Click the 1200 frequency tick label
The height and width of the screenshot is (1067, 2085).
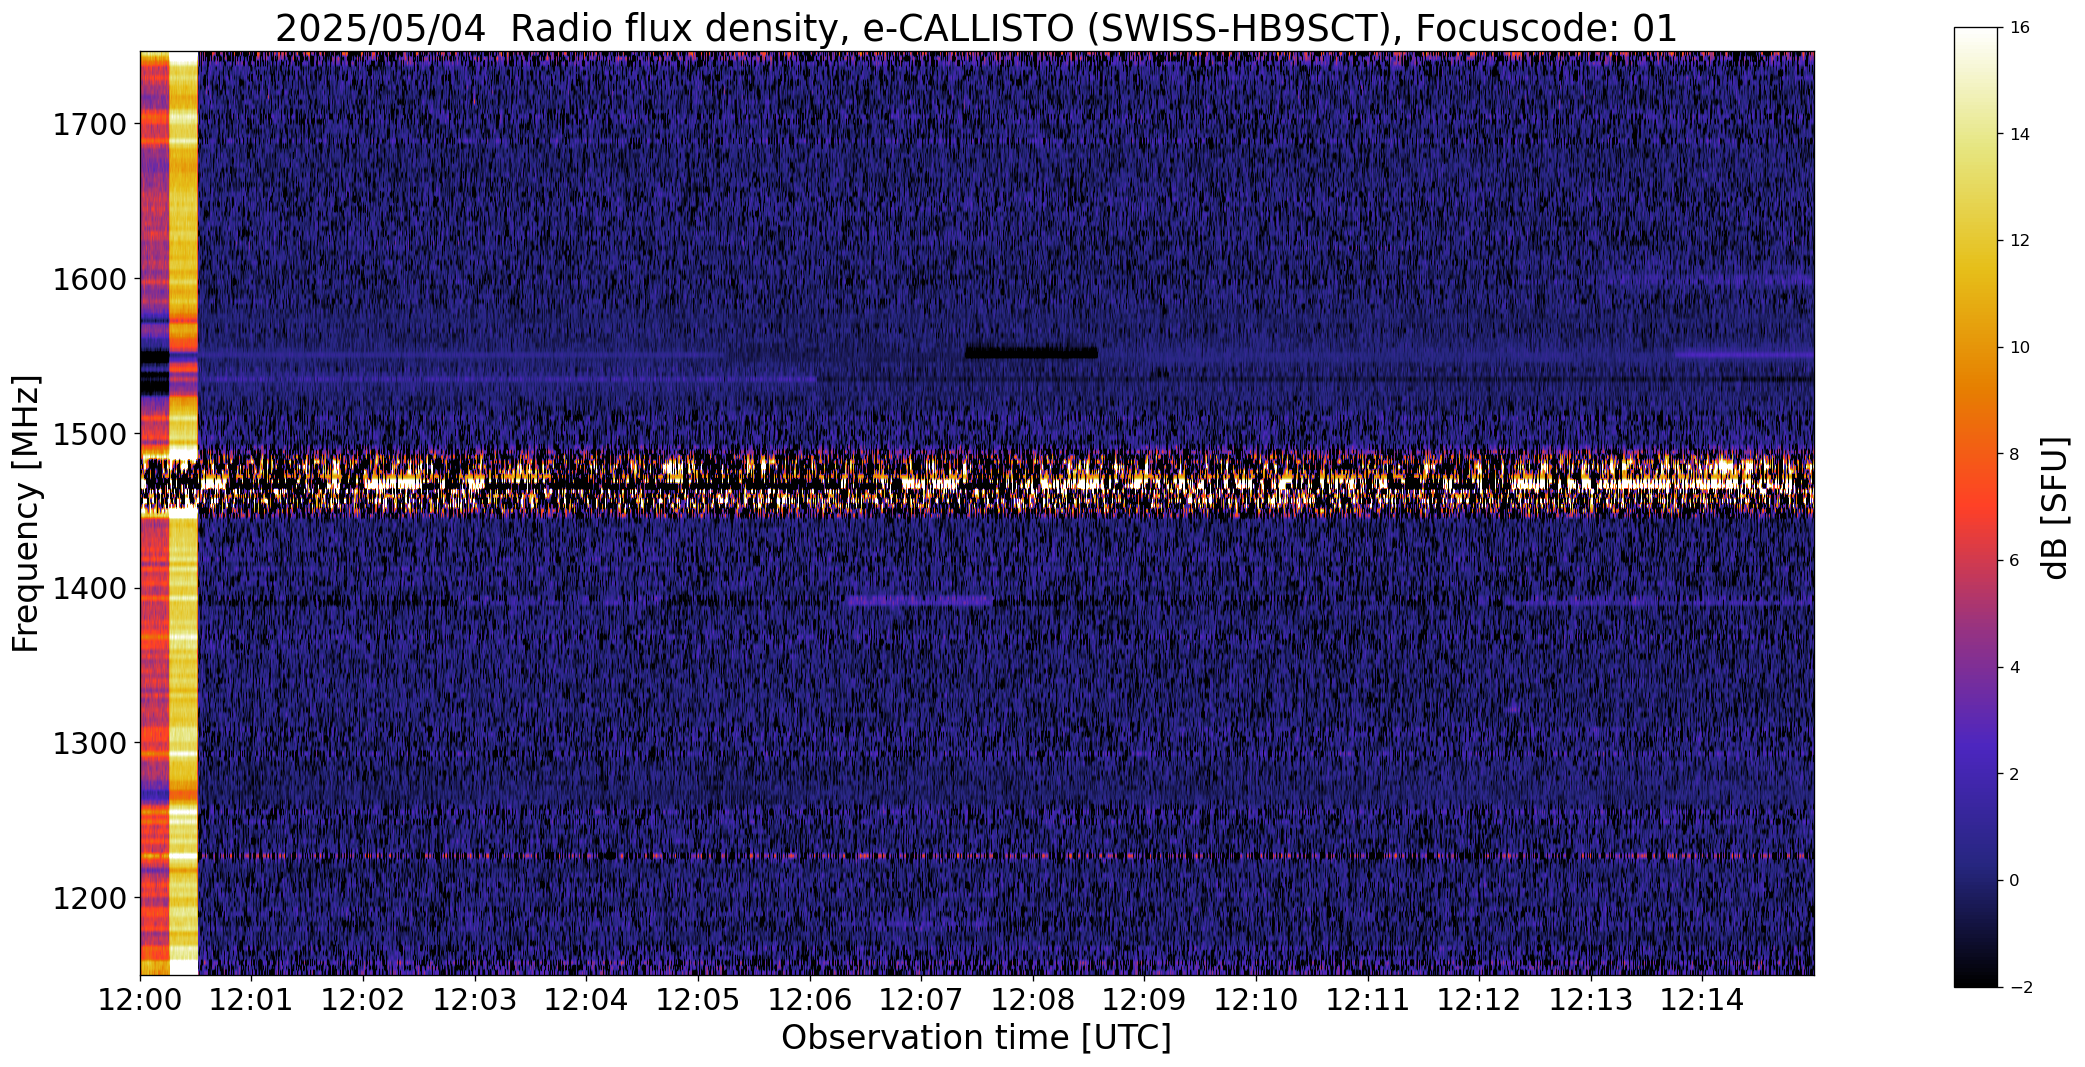click(x=88, y=898)
